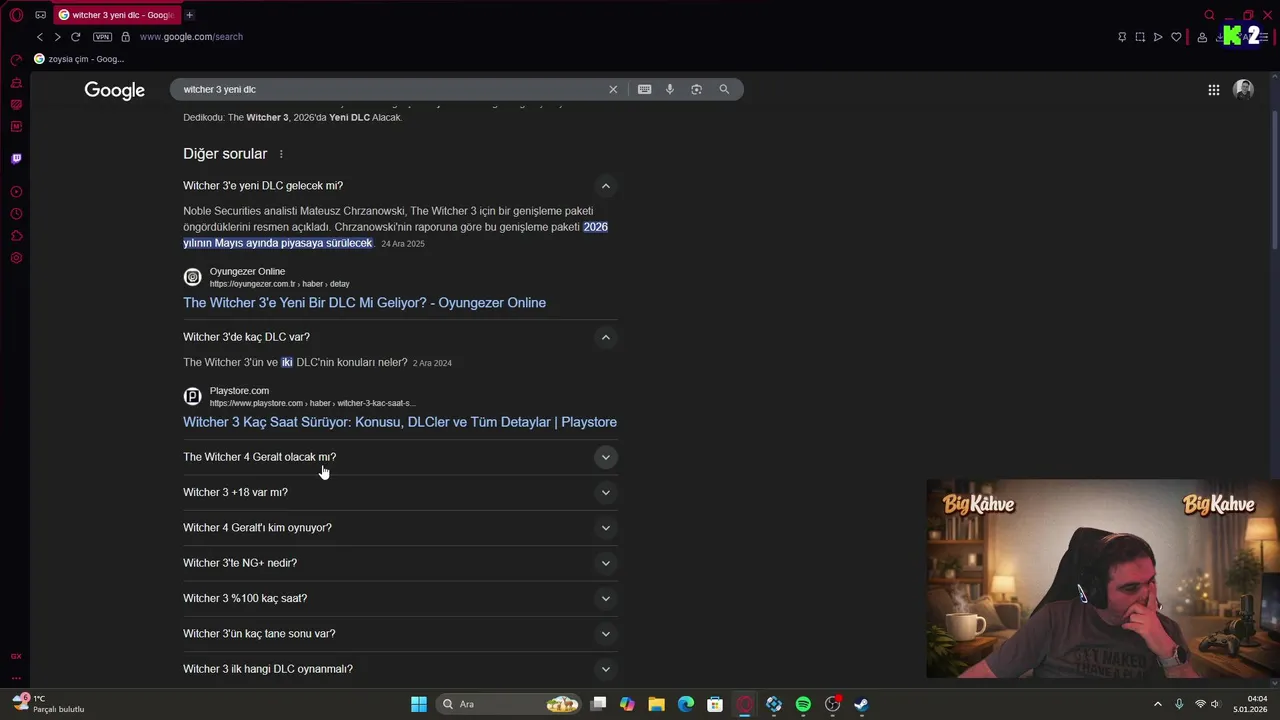Viewport: 1280px width, 720px height.
Task: Open the history clock icon in sidebar
Action: pos(16,214)
